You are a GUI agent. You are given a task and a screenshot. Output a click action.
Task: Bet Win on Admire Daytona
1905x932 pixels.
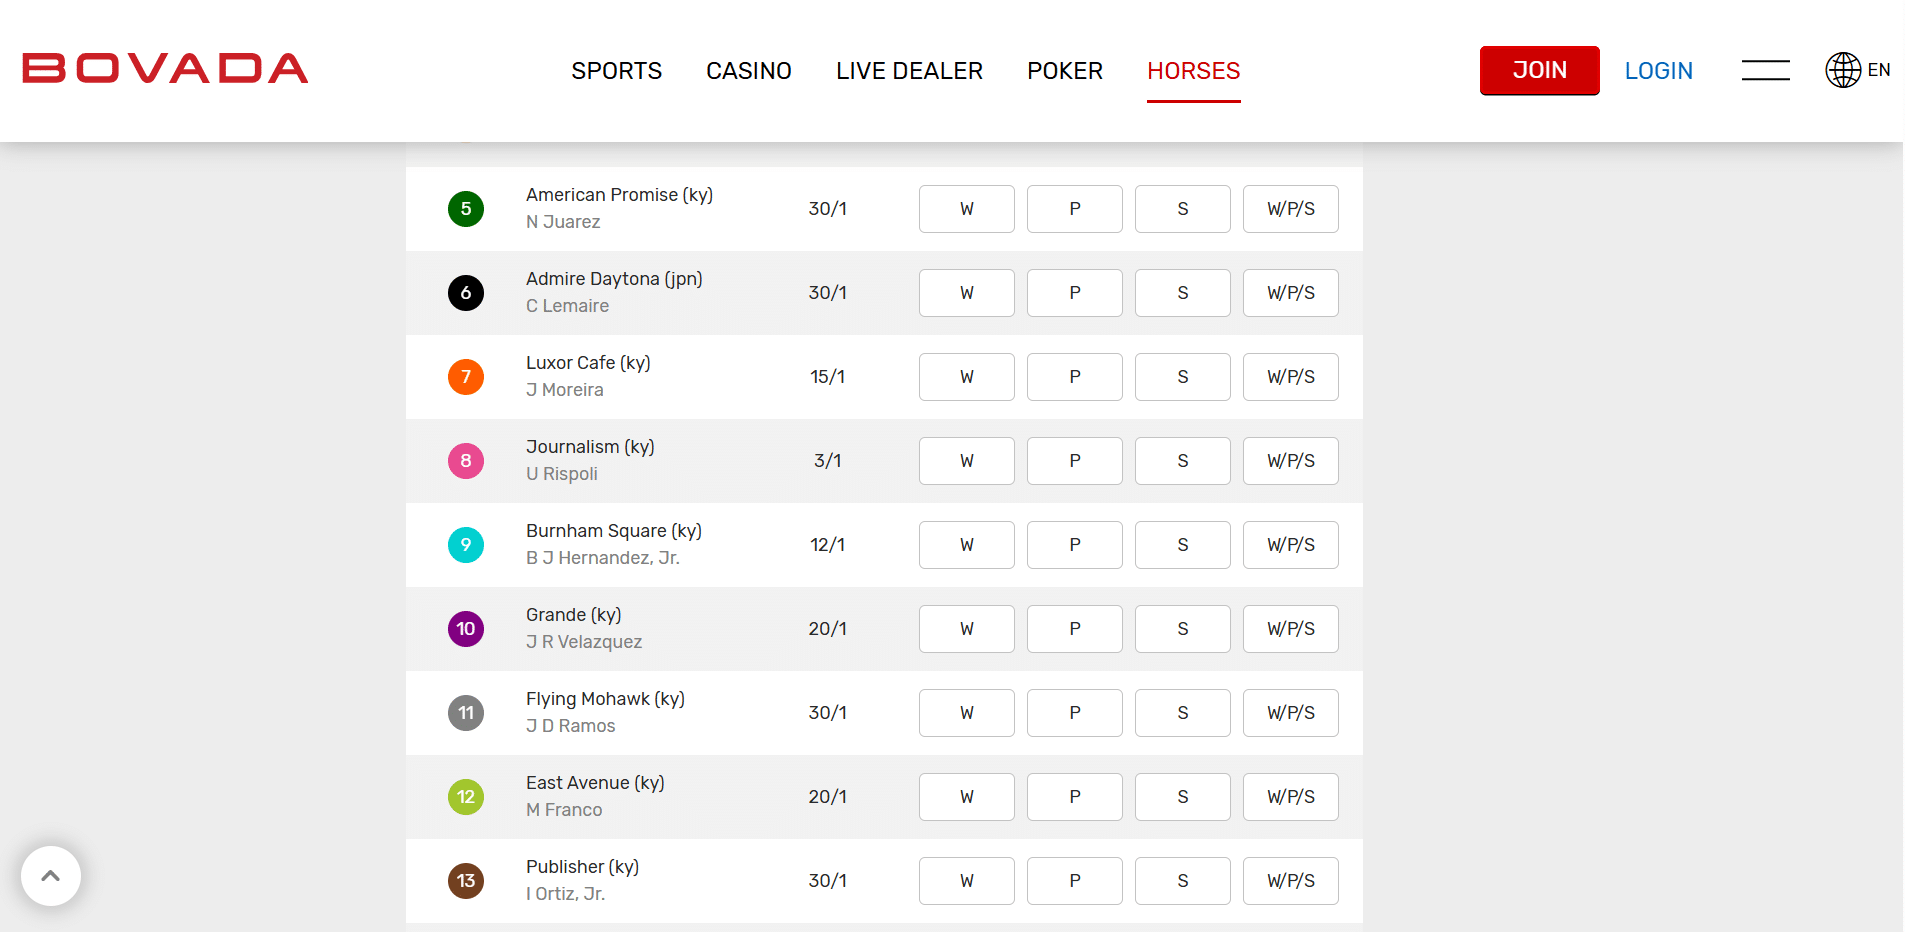[x=967, y=293]
